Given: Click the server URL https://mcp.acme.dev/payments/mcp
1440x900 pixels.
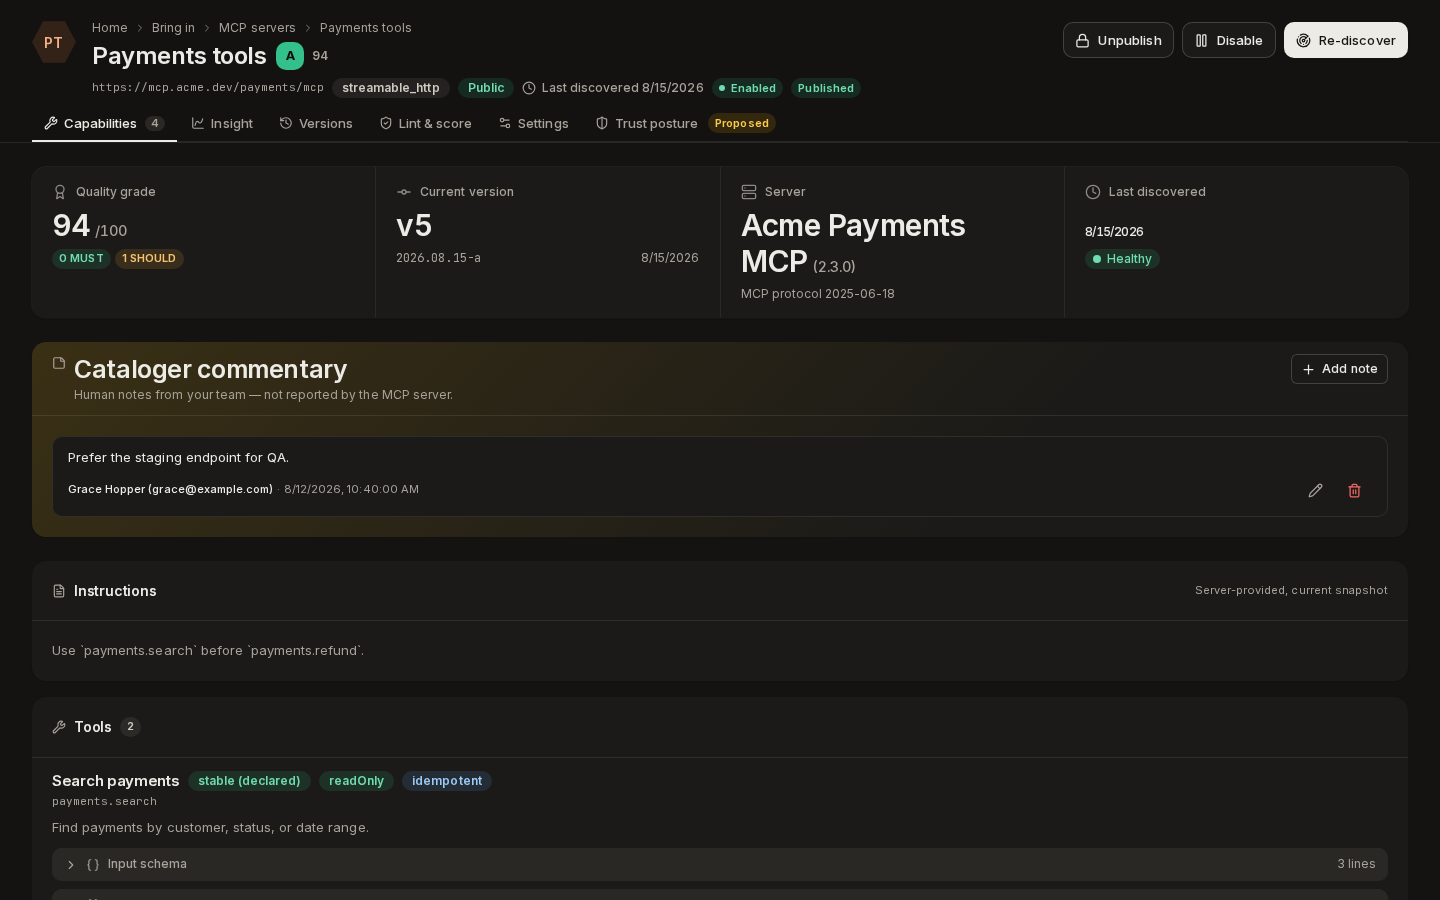Looking at the screenshot, I should [208, 88].
